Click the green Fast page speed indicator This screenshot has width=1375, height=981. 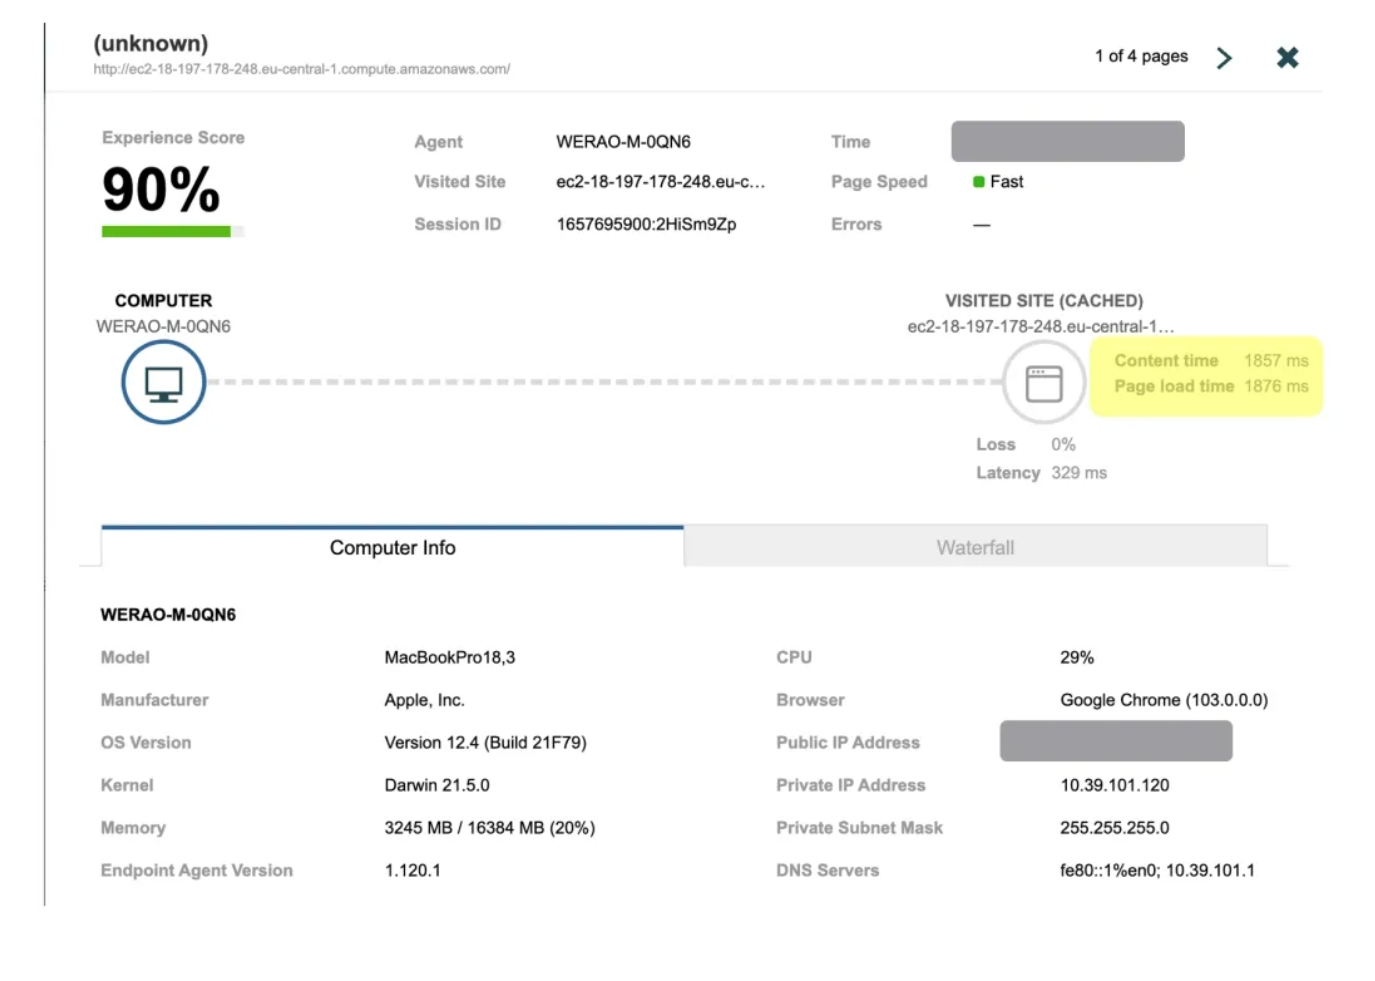click(x=998, y=182)
